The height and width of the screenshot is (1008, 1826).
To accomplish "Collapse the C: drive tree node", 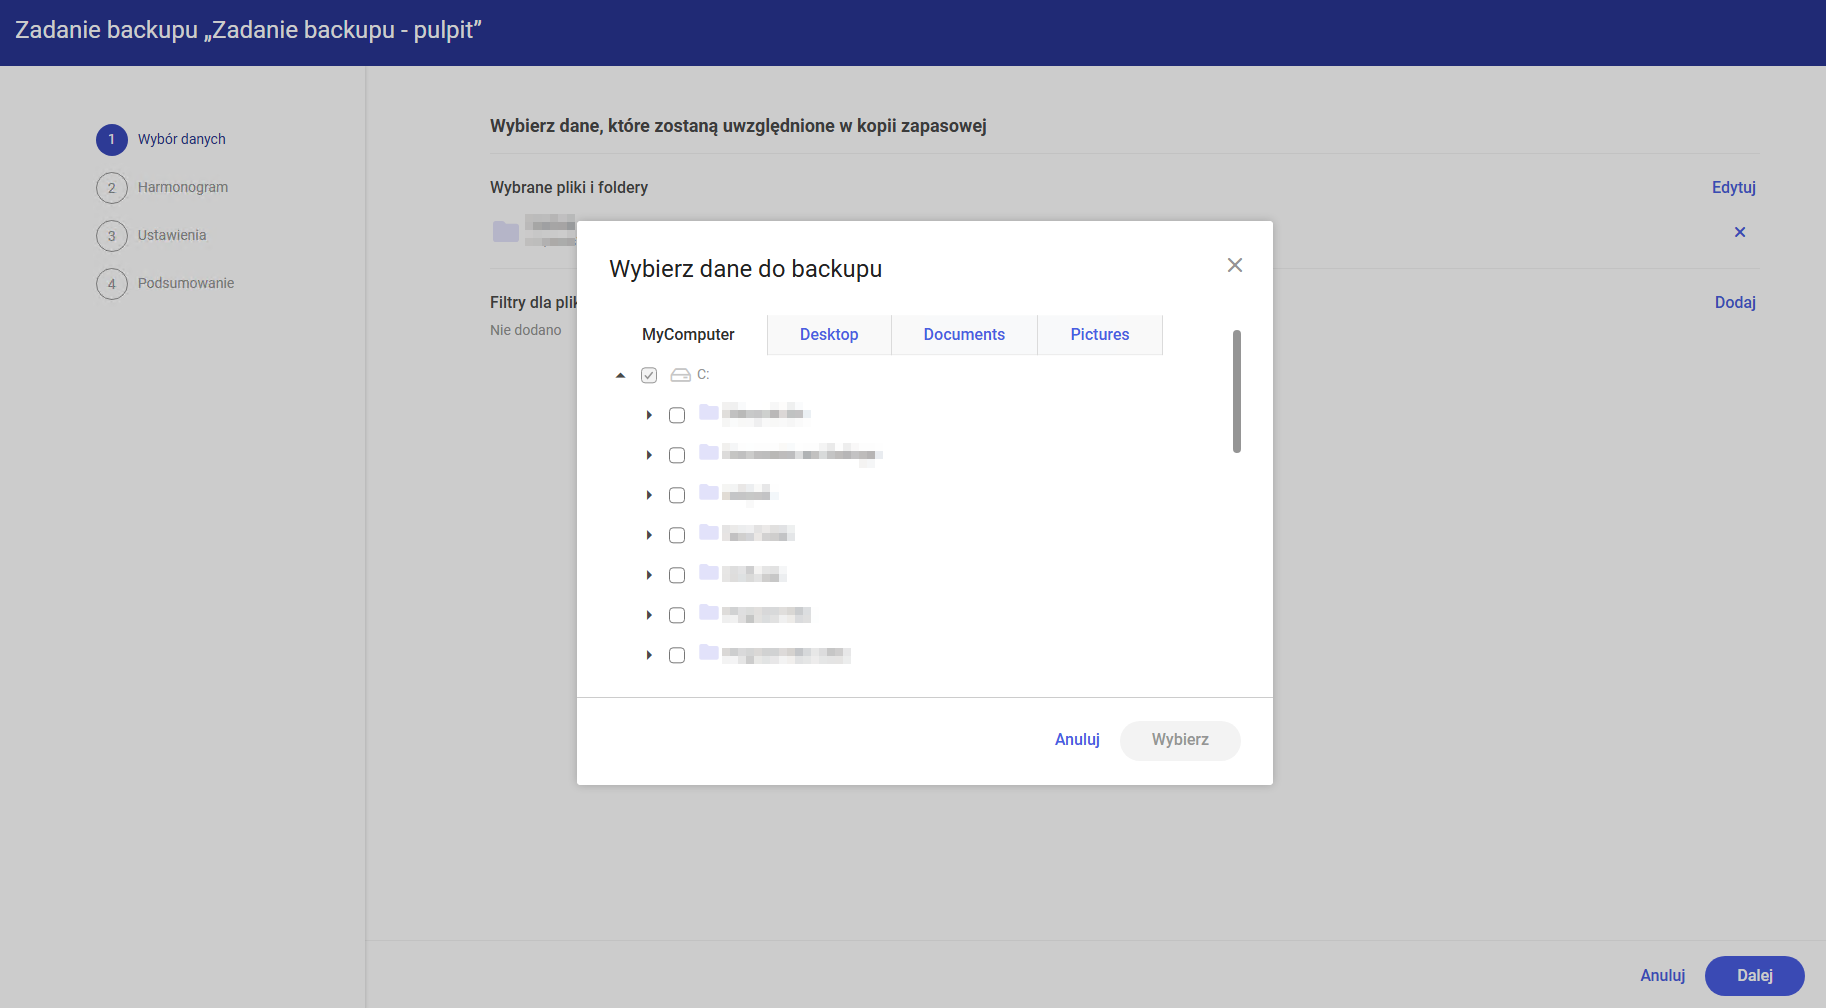I will (x=621, y=375).
